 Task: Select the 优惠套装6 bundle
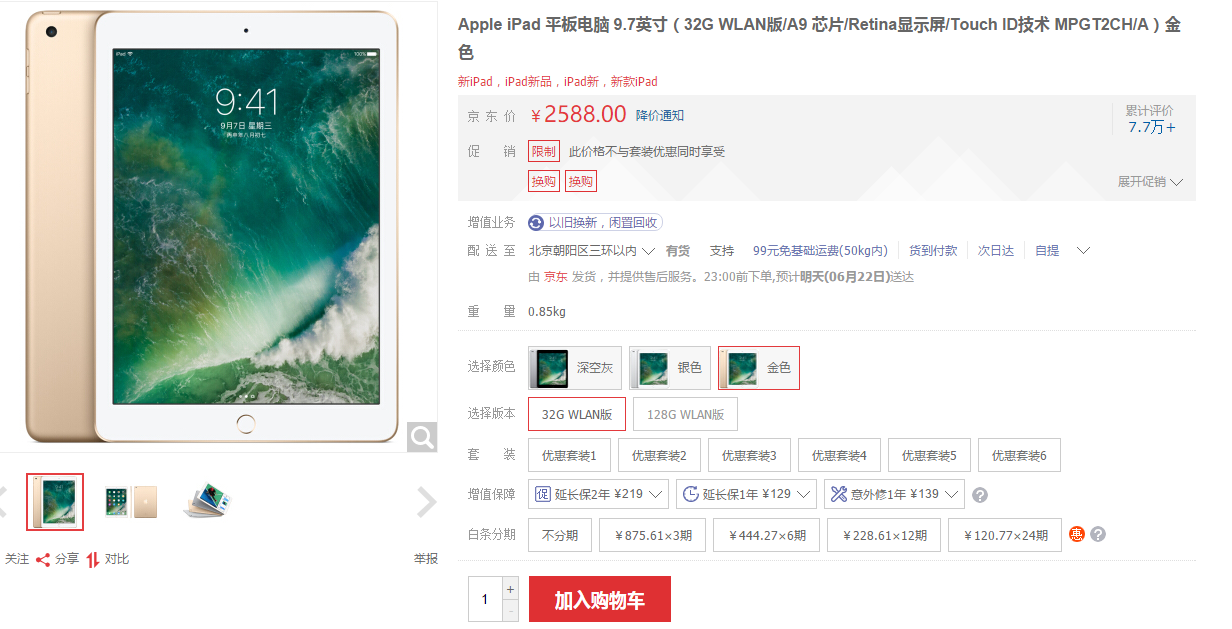coord(1019,455)
